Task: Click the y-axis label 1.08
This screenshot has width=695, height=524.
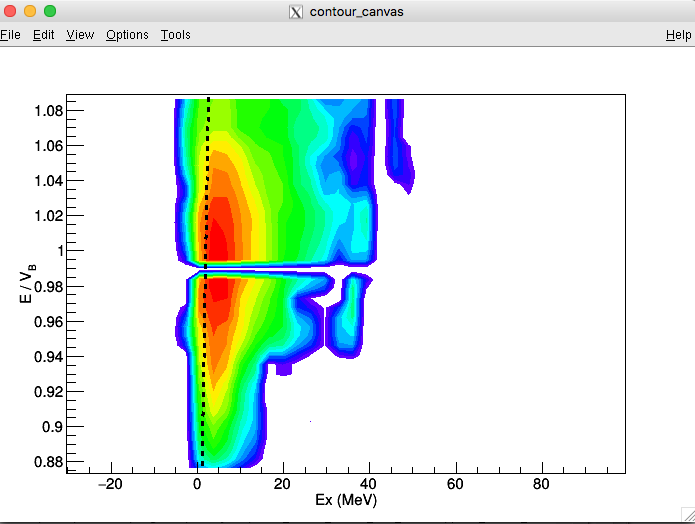Action: click(49, 111)
